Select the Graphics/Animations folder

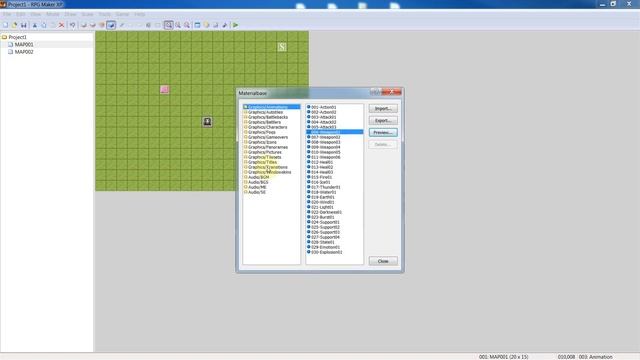pos(271,107)
